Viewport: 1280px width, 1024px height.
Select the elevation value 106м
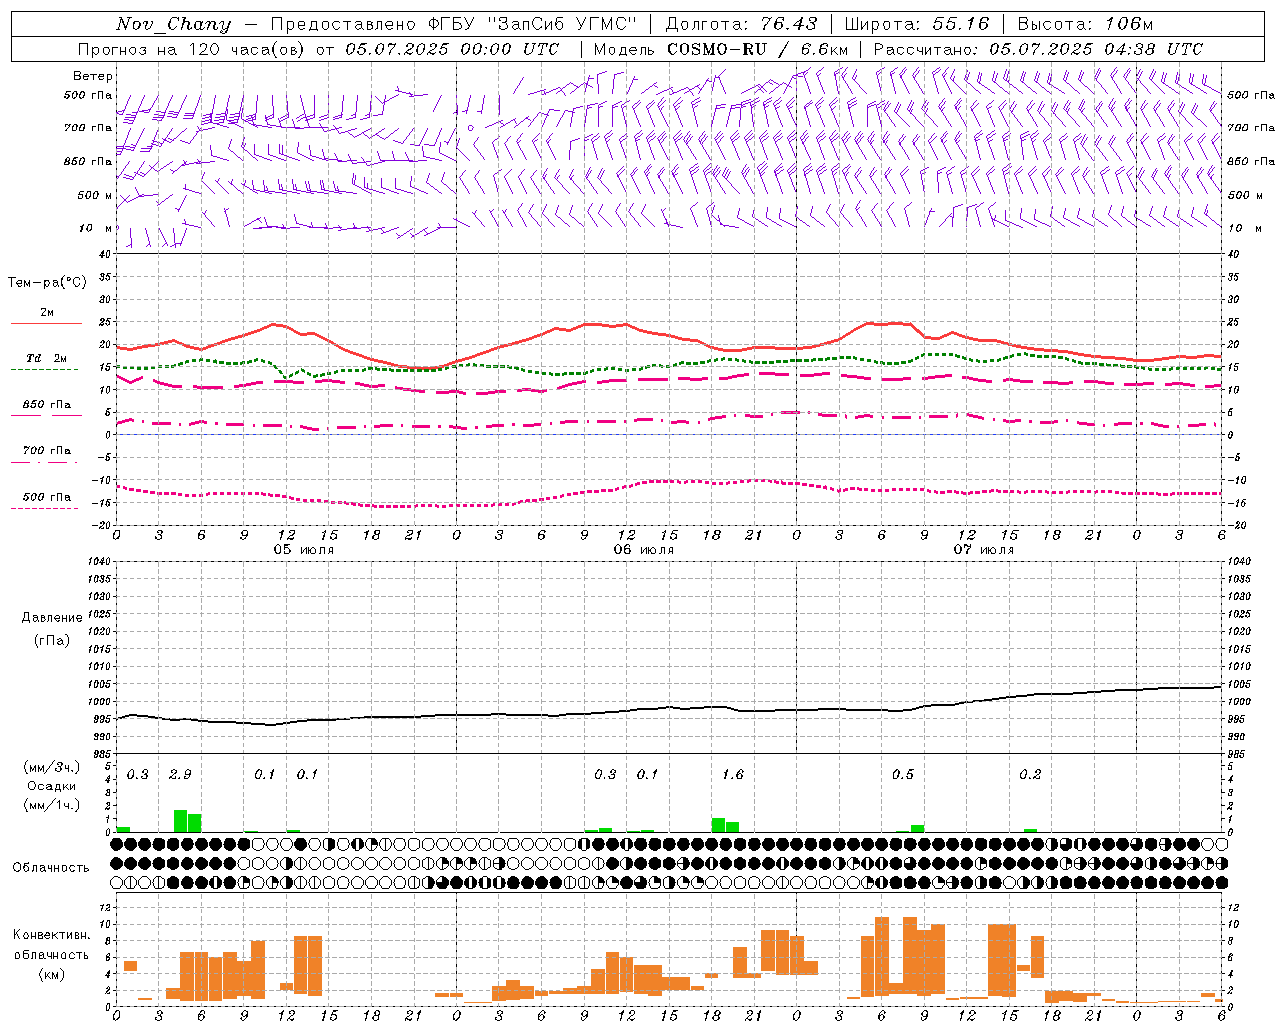1128,24
